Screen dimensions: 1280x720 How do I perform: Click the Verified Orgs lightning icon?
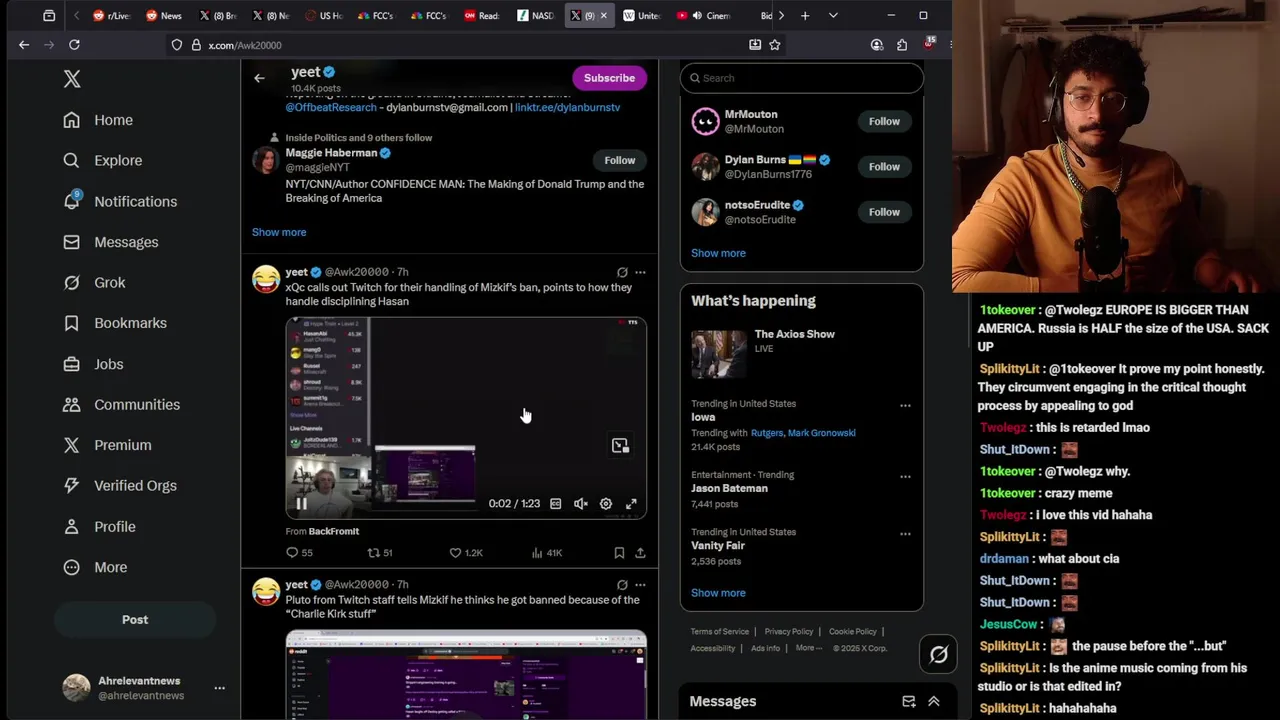pos(71,486)
